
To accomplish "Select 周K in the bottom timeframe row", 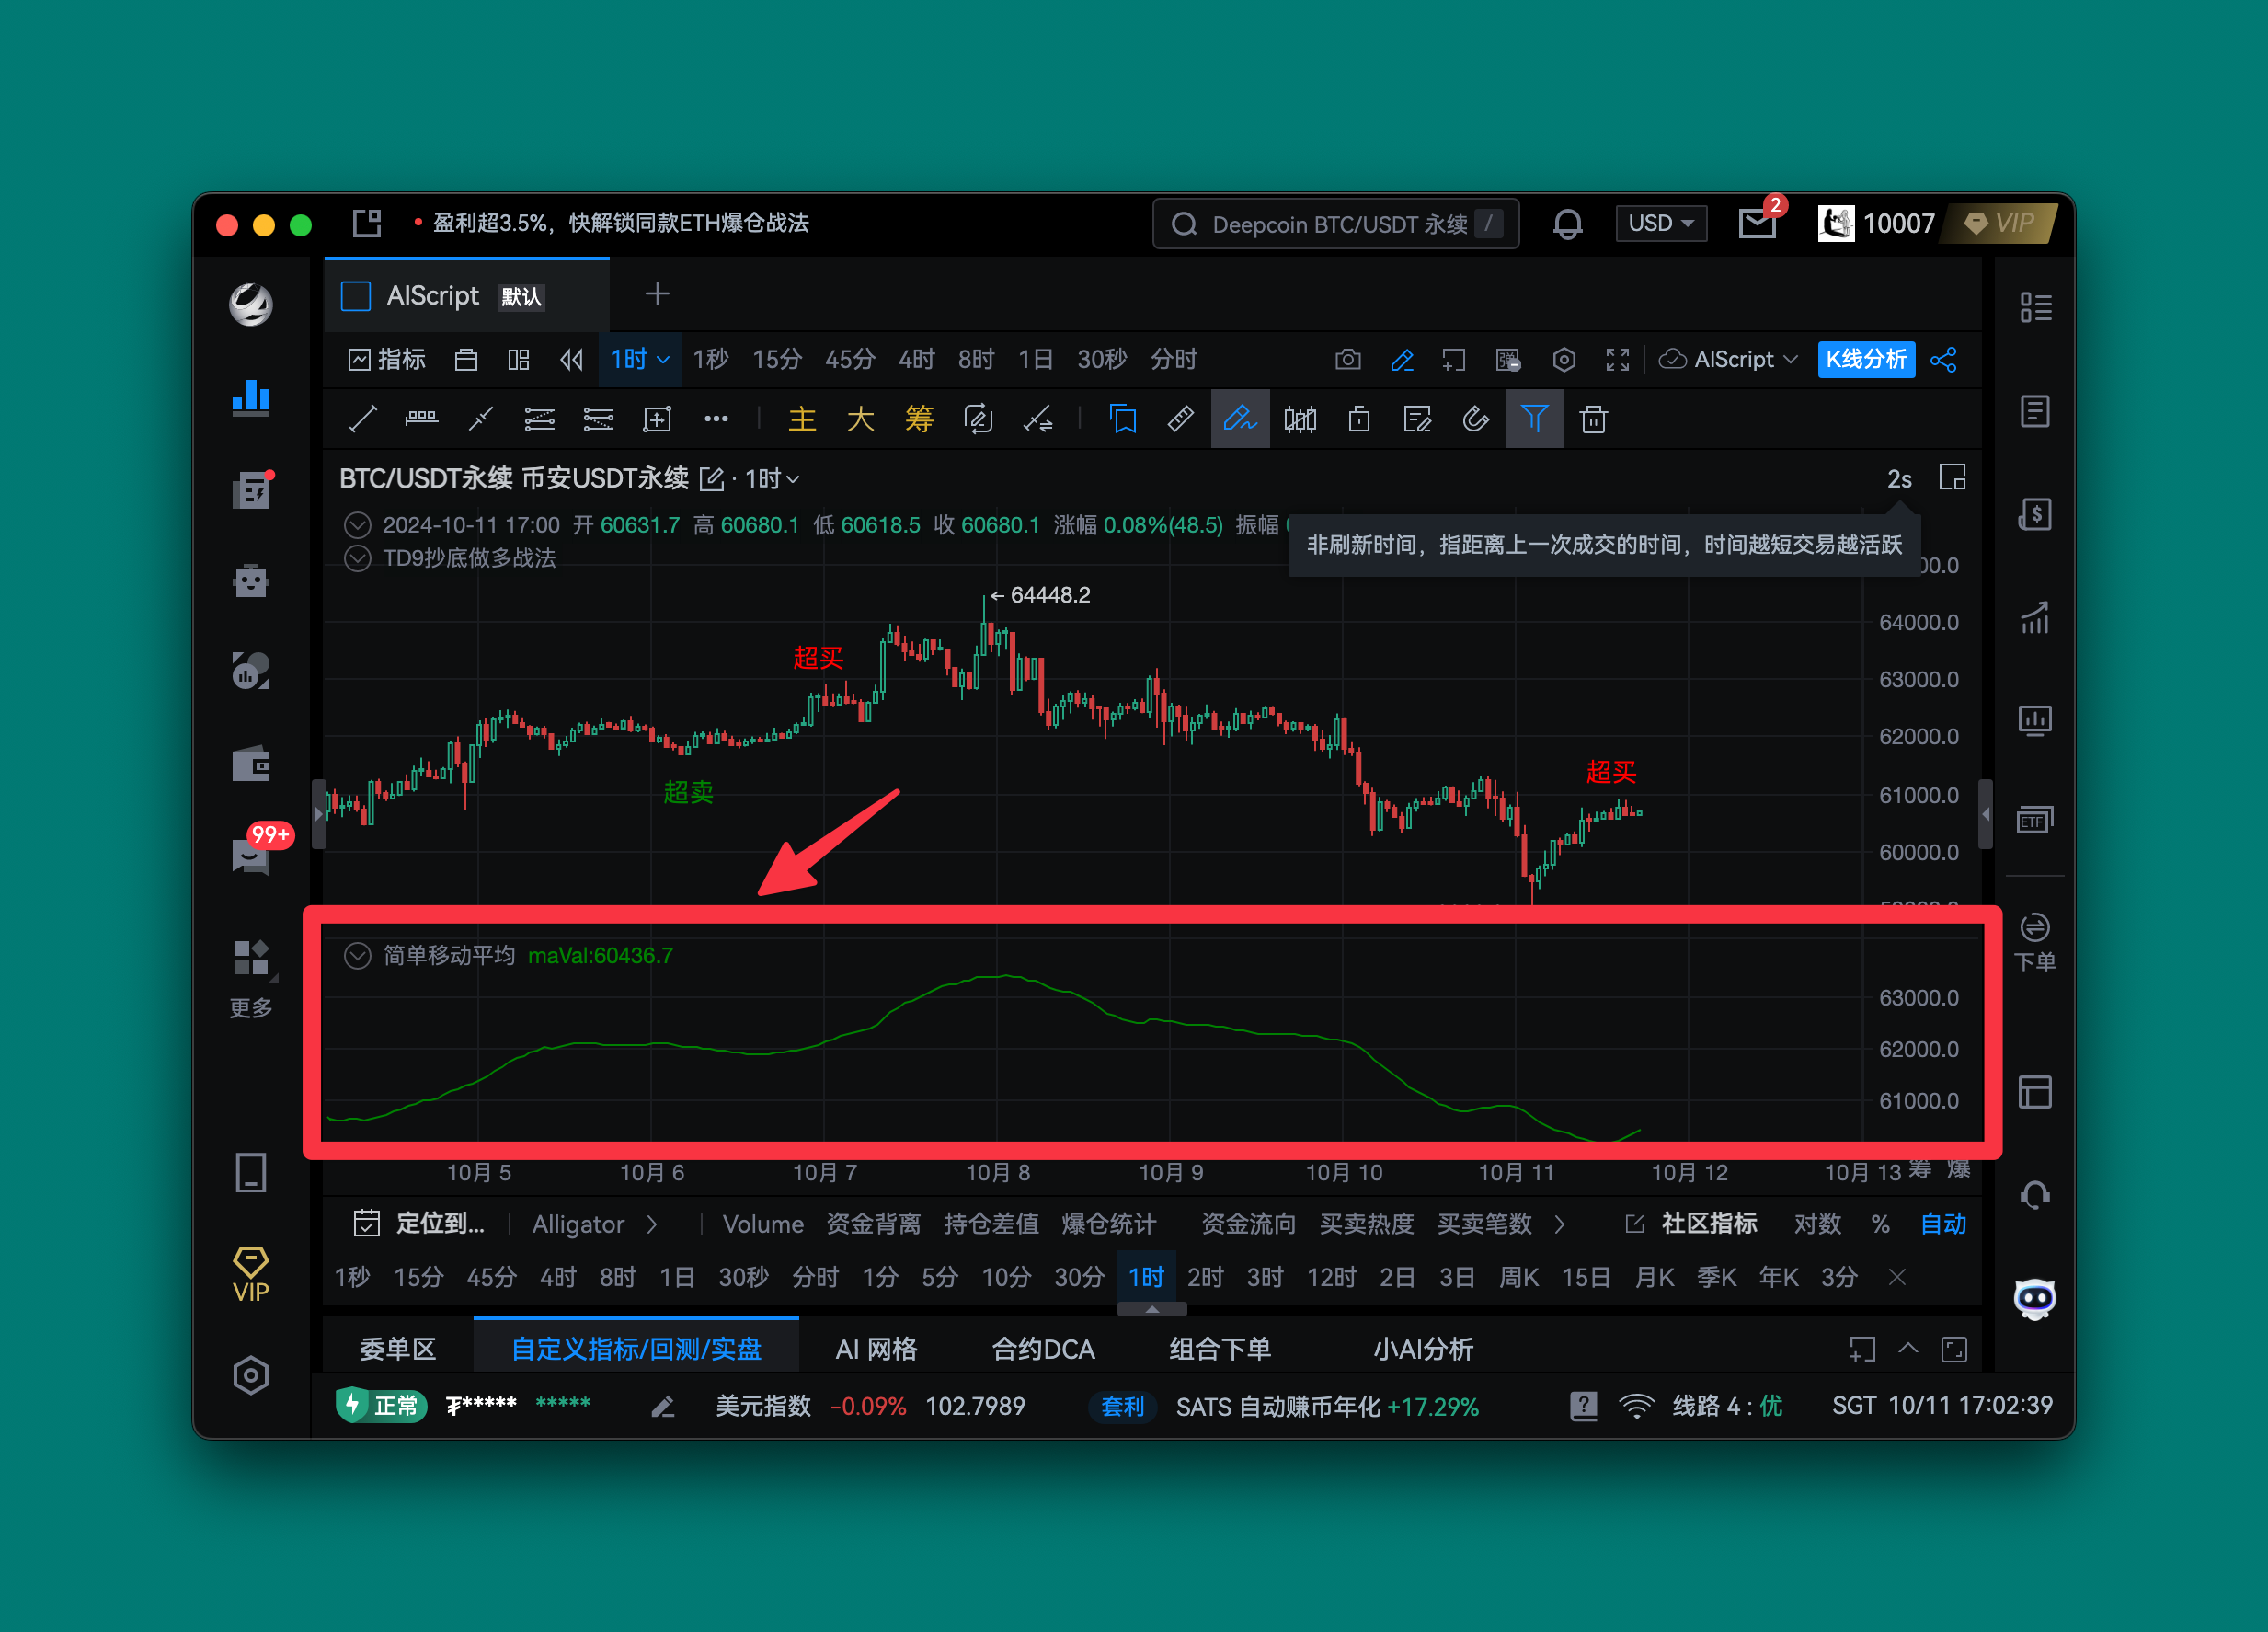I will click(1518, 1277).
